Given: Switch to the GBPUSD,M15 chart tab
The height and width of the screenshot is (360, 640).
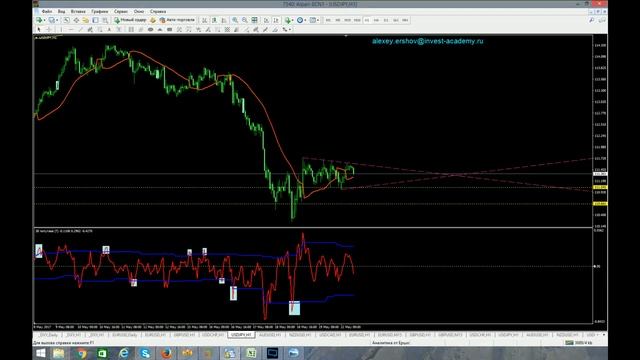Looking at the screenshot, I should coord(450,335).
